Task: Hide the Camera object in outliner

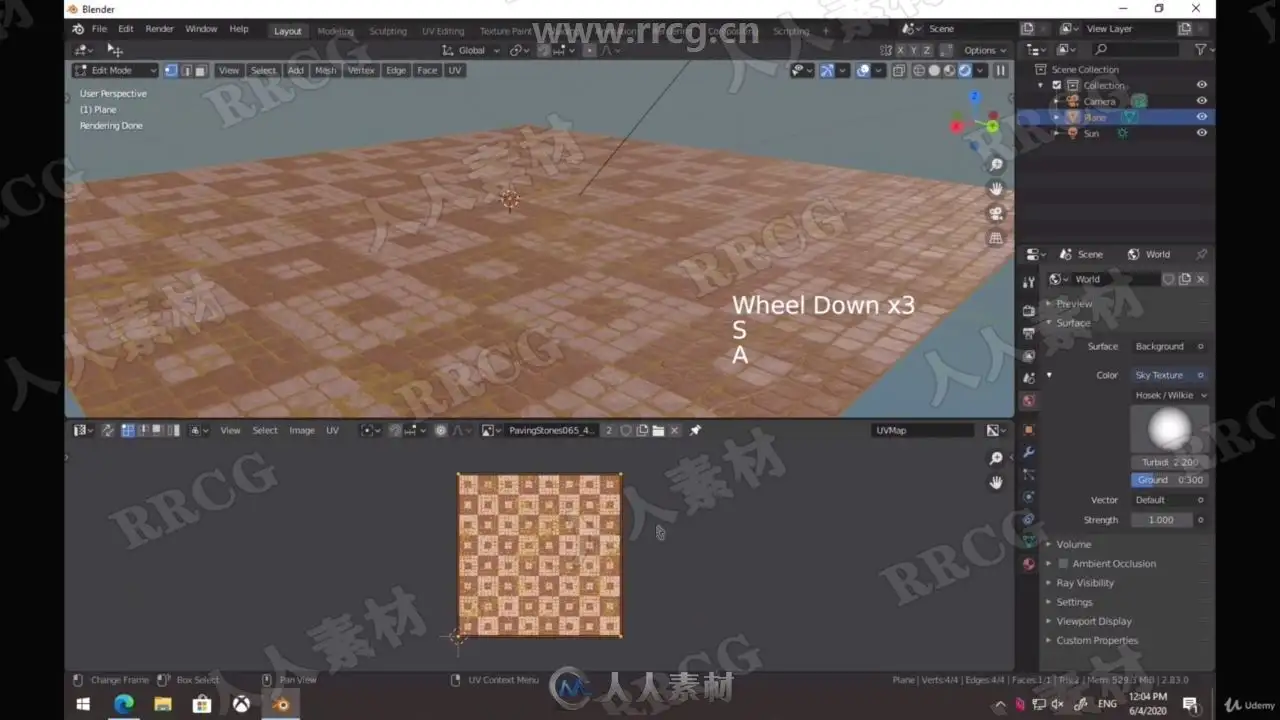Action: click(x=1202, y=101)
